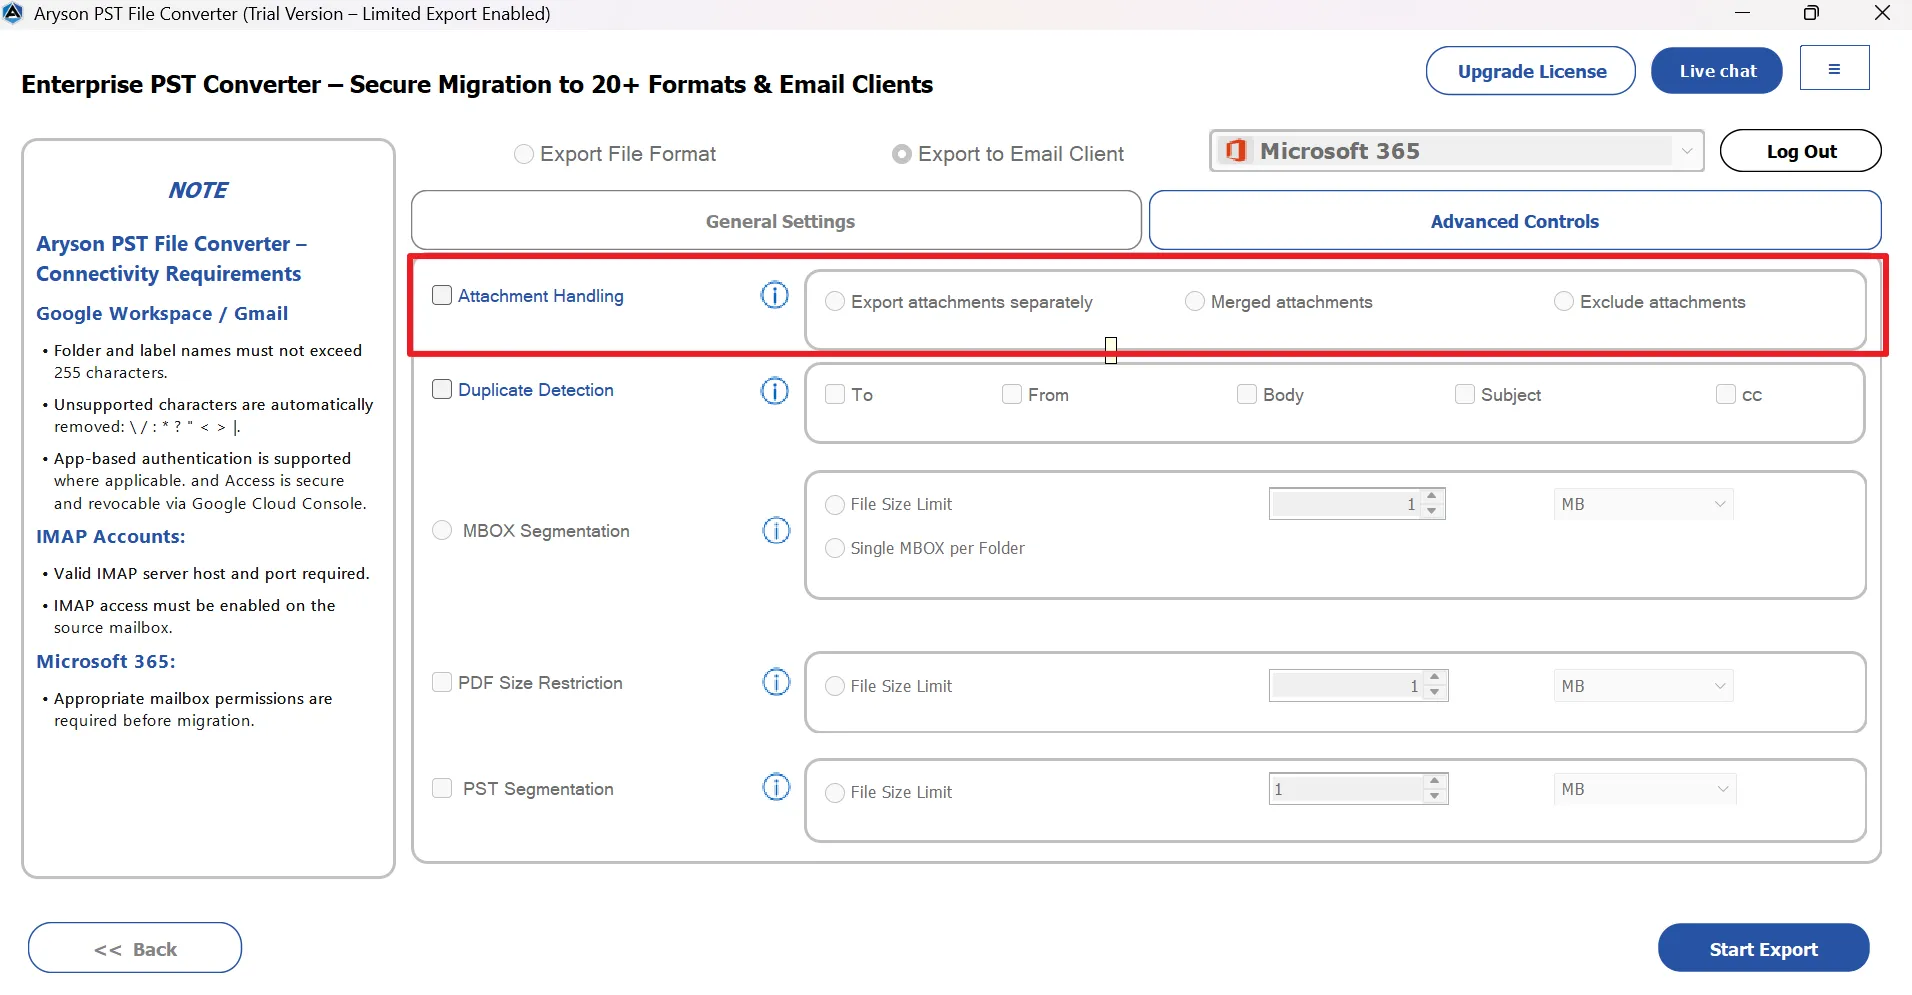Click Start Export
The image size is (1912, 995).
coord(1763,948)
